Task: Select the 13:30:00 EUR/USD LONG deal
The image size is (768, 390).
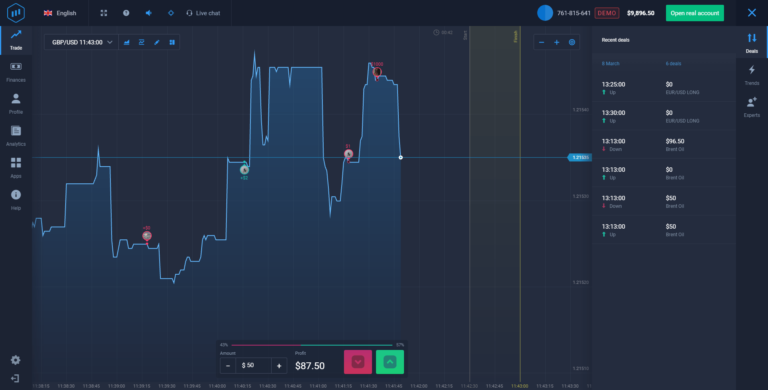Action: click(664, 116)
